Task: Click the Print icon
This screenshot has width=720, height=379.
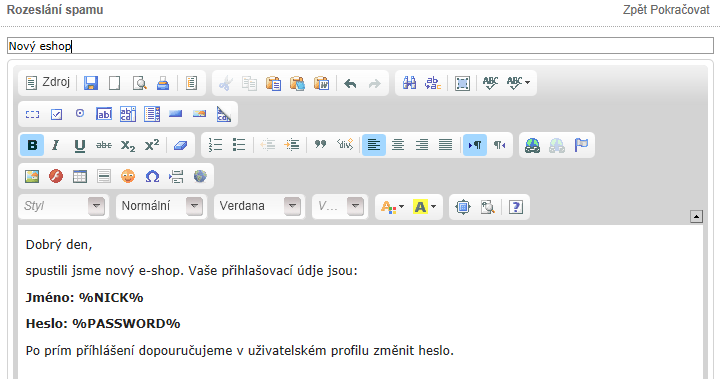Action: click(x=163, y=83)
